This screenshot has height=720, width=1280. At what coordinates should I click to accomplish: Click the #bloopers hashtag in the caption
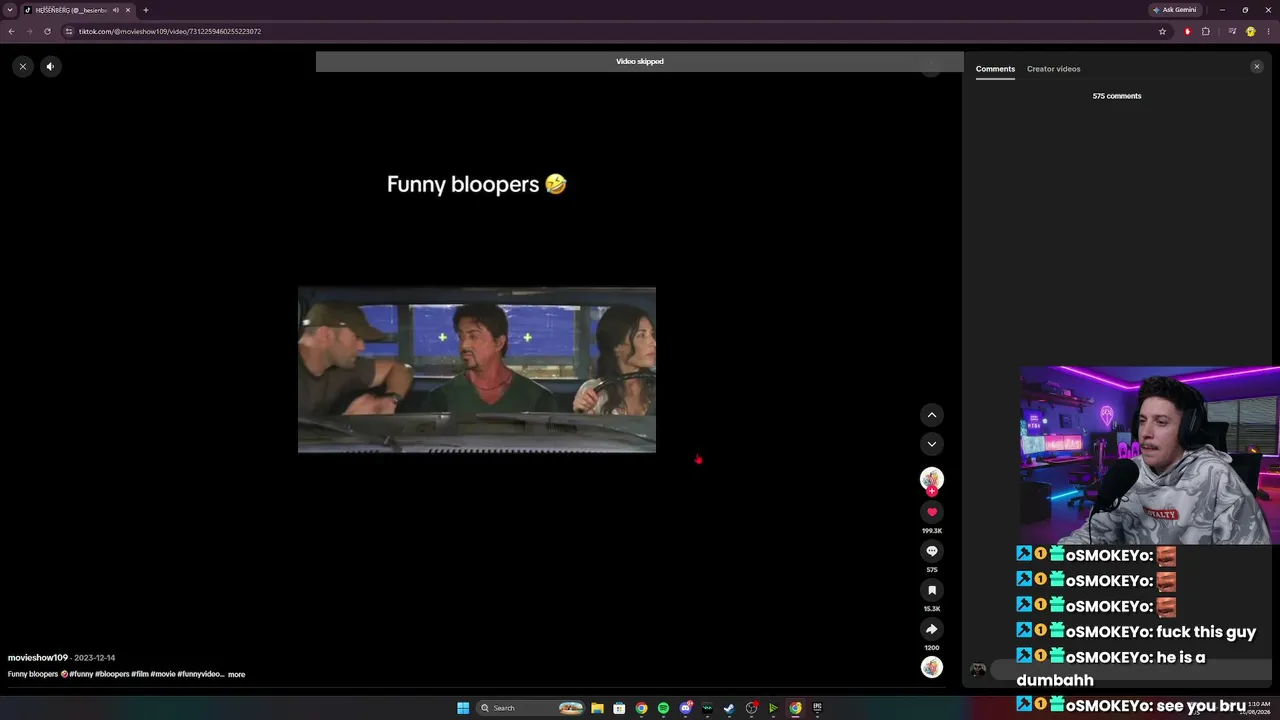pyautogui.click(x=112, y=674)
